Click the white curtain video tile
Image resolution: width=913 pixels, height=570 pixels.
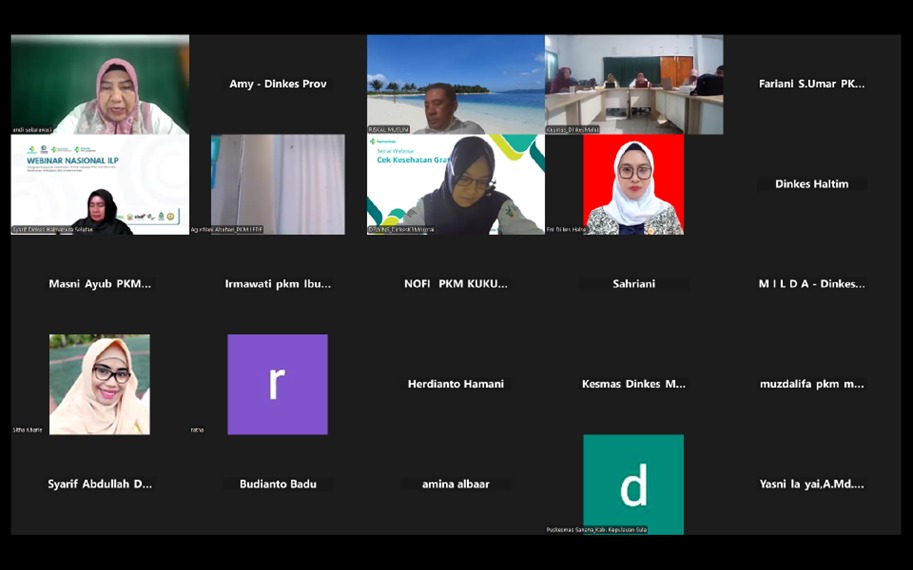pos(277,184)
